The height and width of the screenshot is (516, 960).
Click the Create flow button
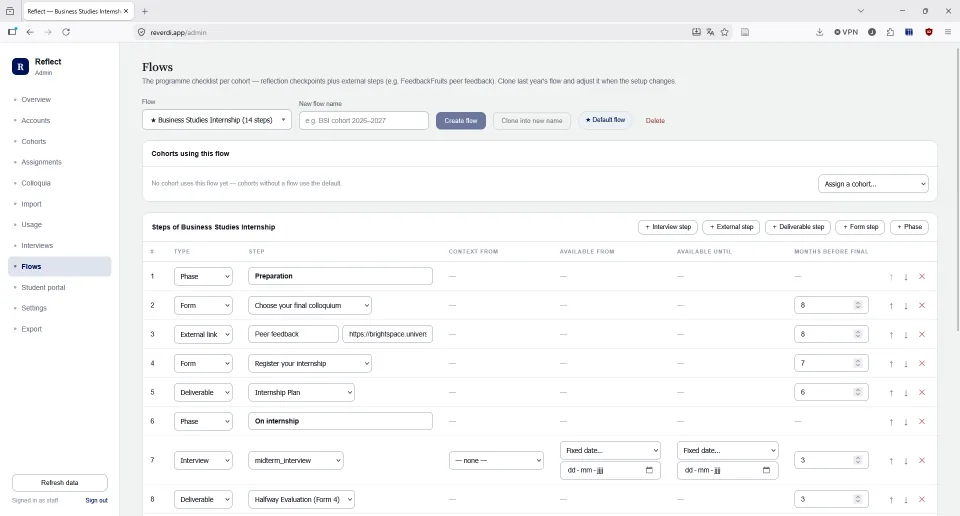[461, 121]
